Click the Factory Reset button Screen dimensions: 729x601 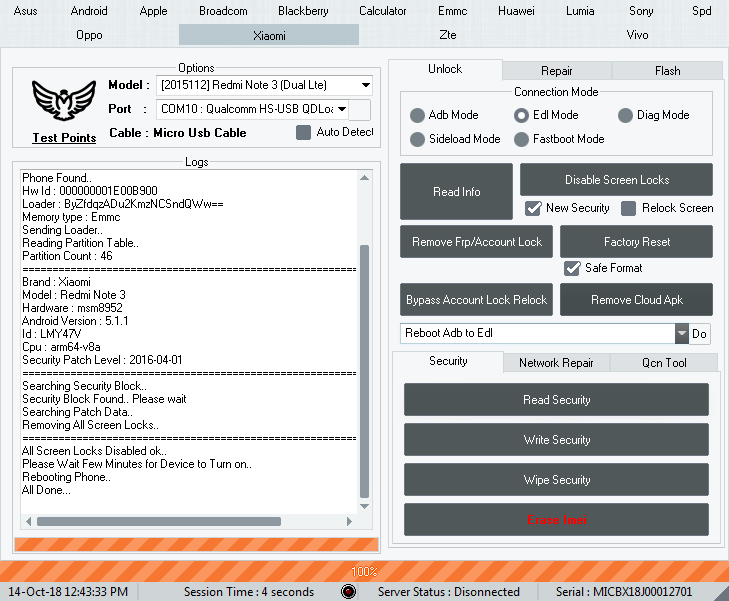pyautogui.click(x=636, y=242)
